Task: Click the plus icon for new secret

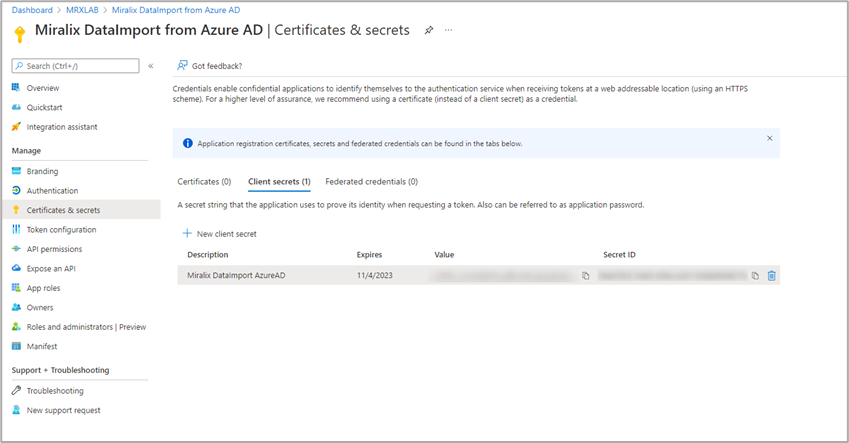Action: [x=187, y=233]
